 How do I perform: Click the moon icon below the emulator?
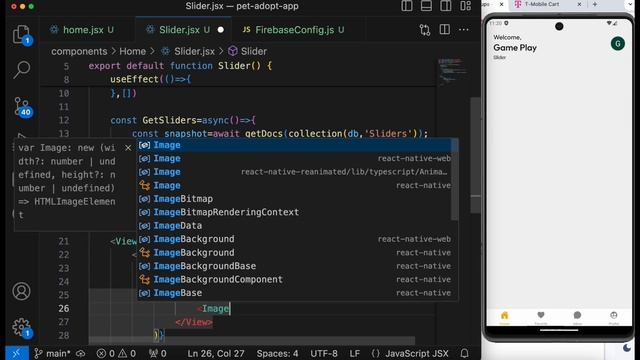click(x=627, y=348)
